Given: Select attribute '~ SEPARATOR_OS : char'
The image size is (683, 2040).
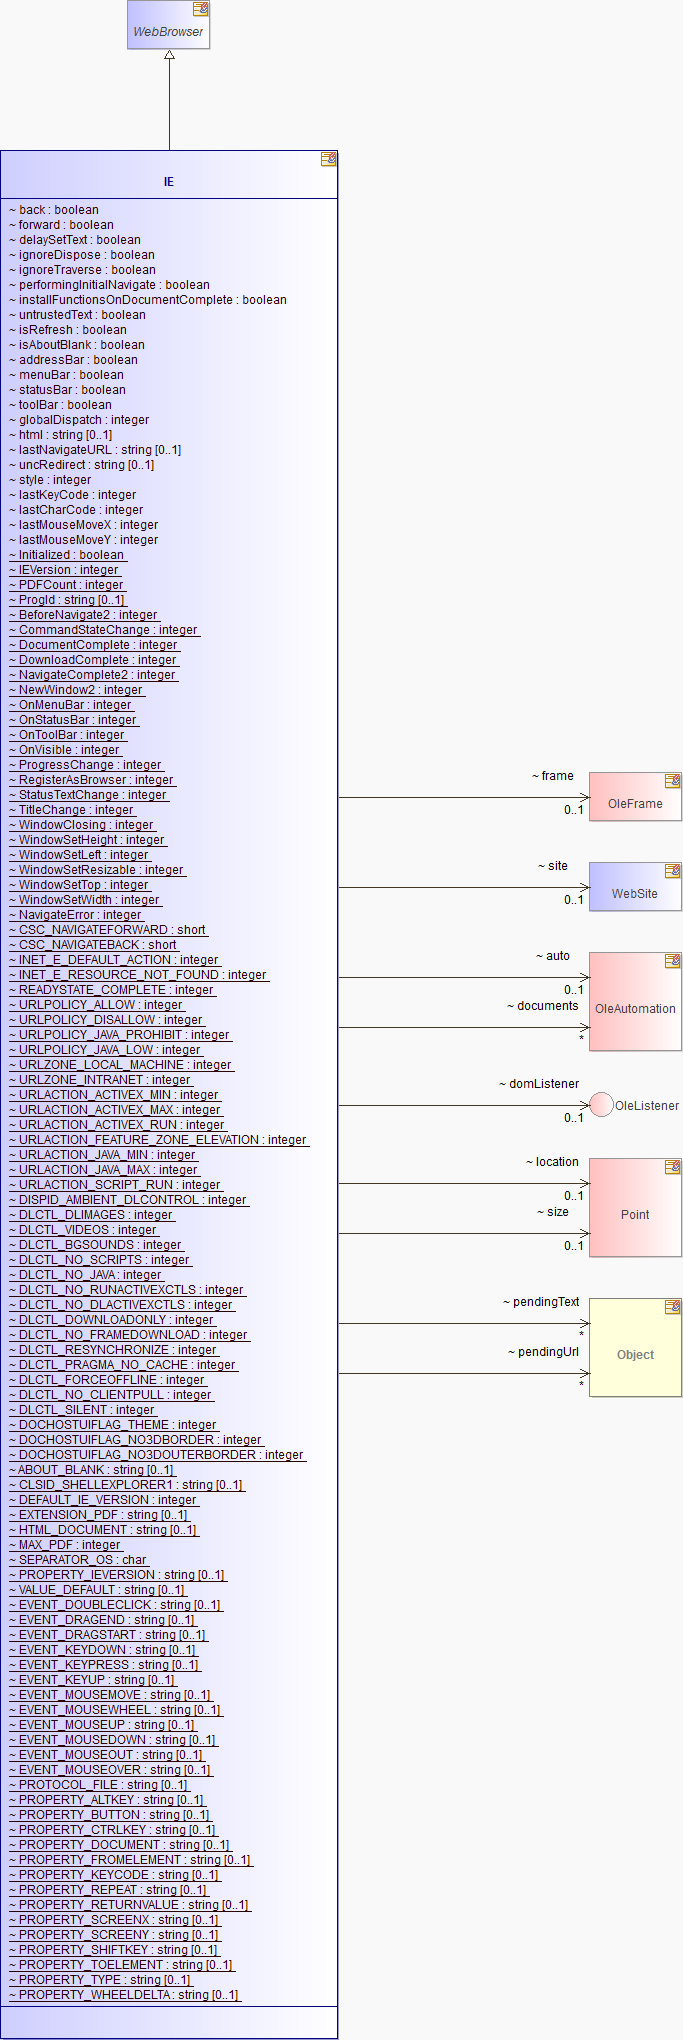Looking at the screenshot, I should [x=79, y=1560].
